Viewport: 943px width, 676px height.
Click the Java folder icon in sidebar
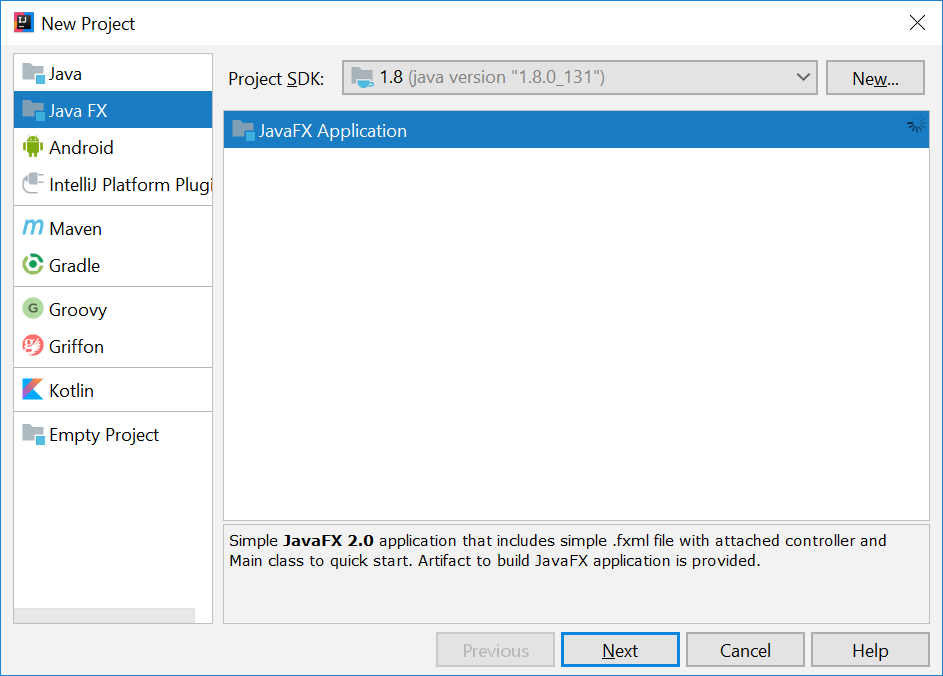pyautogui.click(x=33, y=74)
